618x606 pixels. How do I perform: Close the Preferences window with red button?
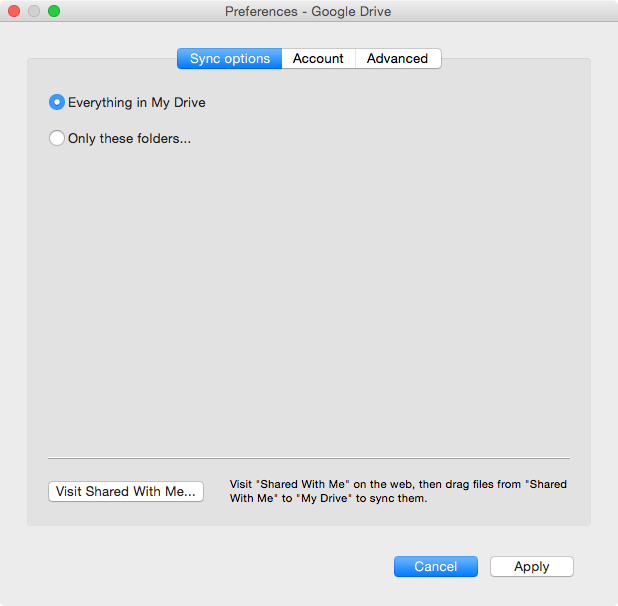[x=14, y=11]
